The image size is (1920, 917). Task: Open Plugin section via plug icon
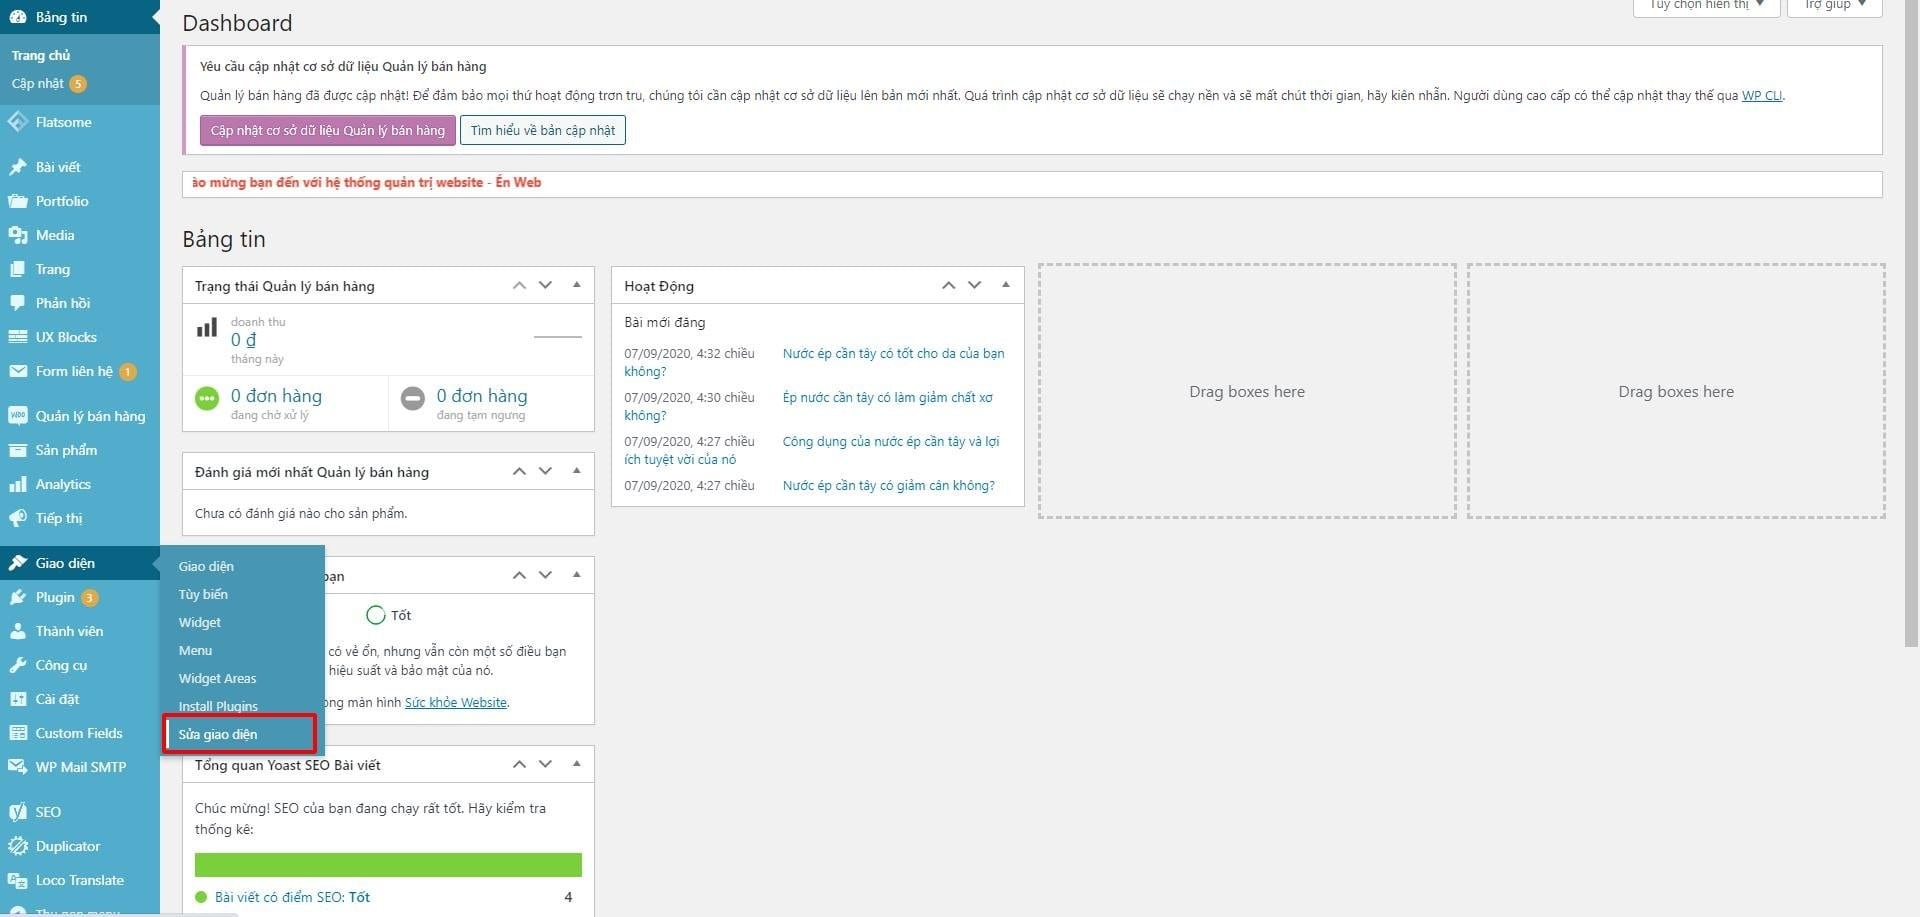(x=18, y=597)
